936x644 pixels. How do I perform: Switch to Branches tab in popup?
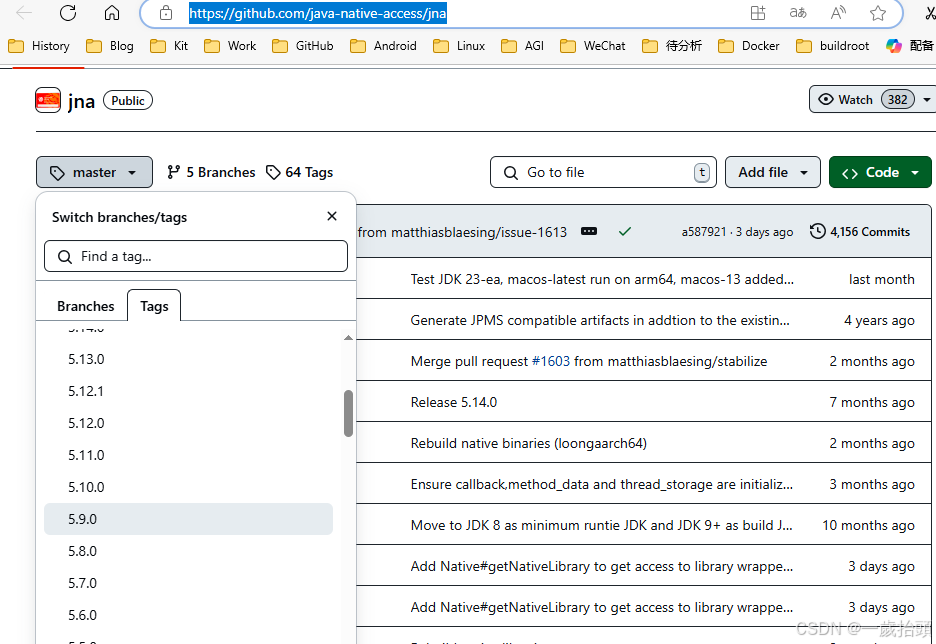(x=85, y=306)
